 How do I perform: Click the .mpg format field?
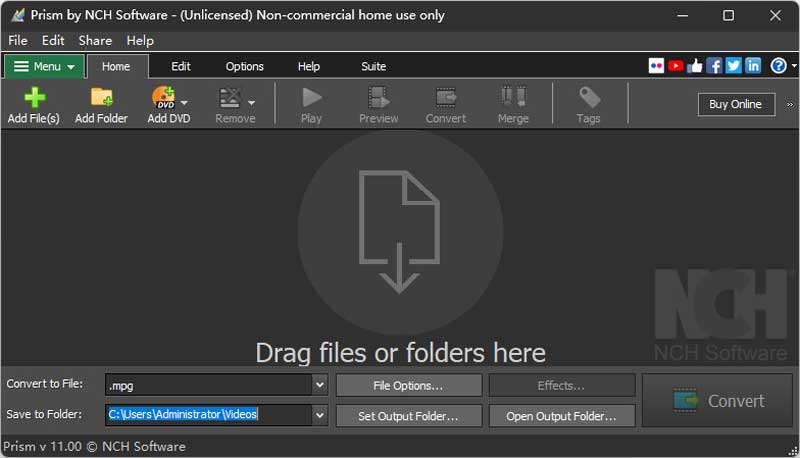coord(209,385)
